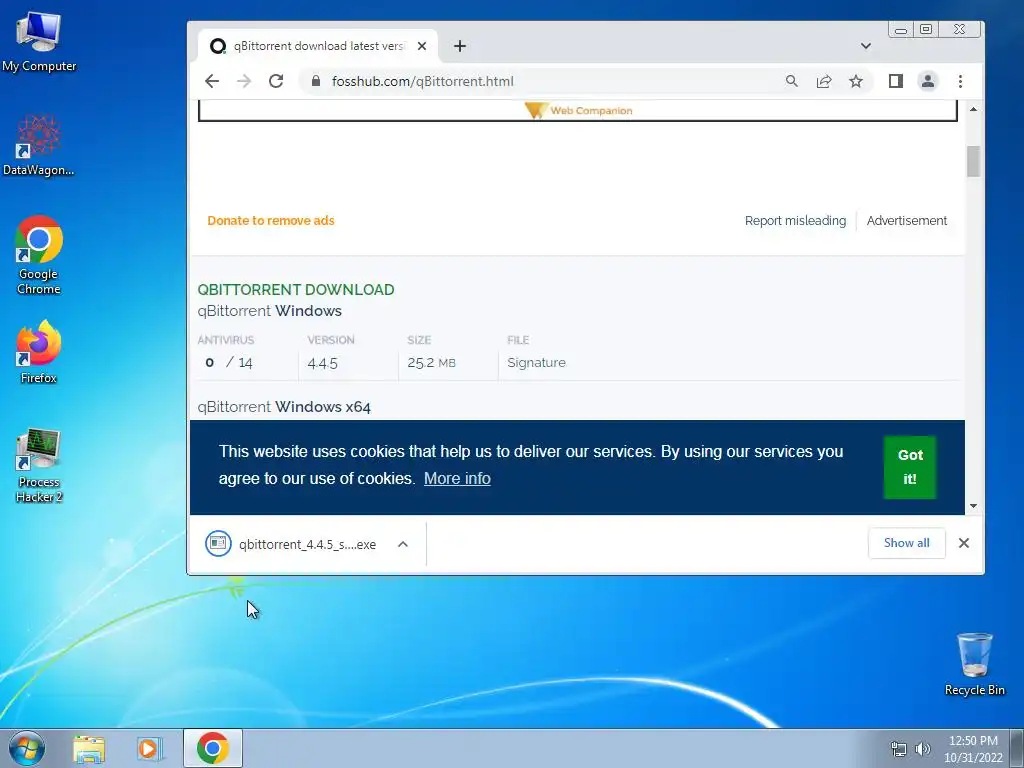Click the network tray icon
Viewport: 1024px width, 768px height.
tap(899, 749)
